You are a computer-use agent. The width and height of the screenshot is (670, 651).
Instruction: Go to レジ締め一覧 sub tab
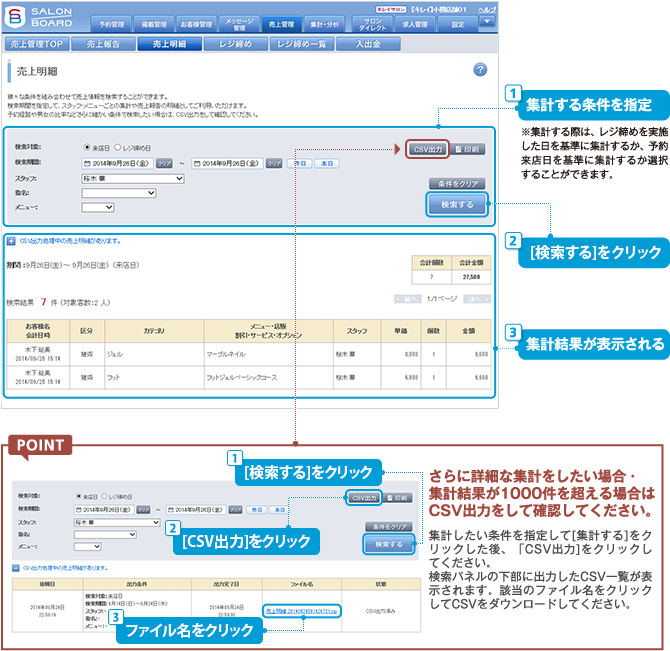(302, 44)
